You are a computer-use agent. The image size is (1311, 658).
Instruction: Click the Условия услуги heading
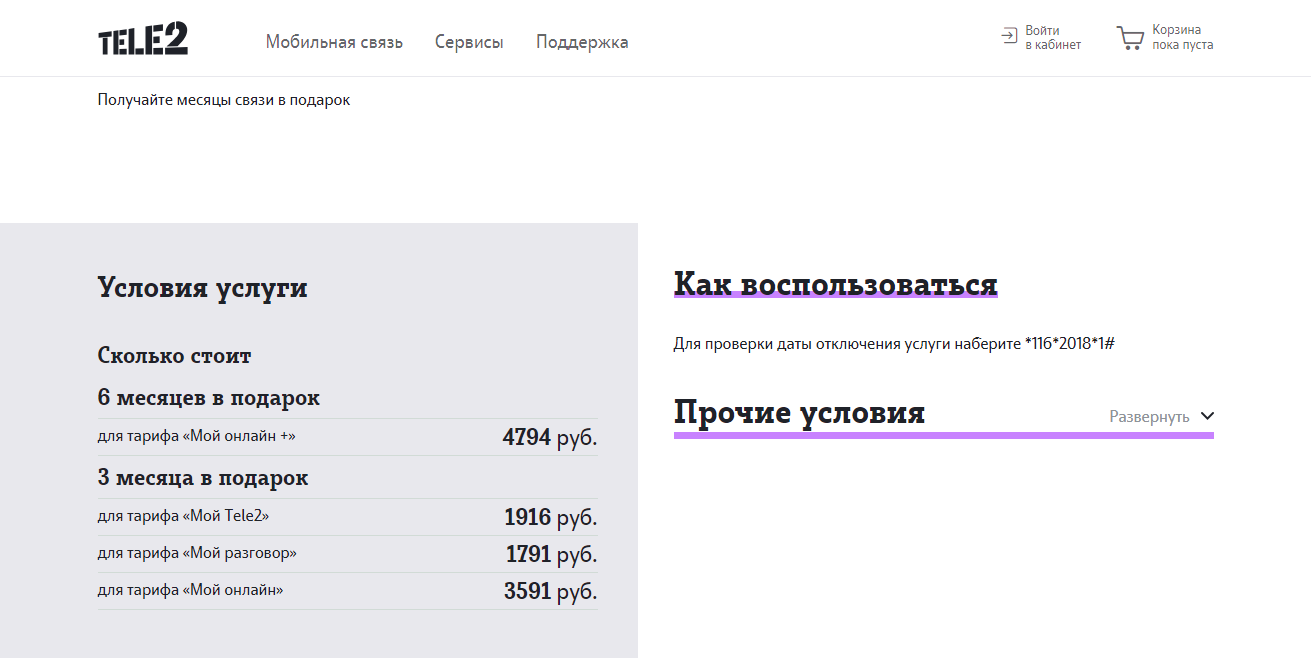(x=202, y=288)
